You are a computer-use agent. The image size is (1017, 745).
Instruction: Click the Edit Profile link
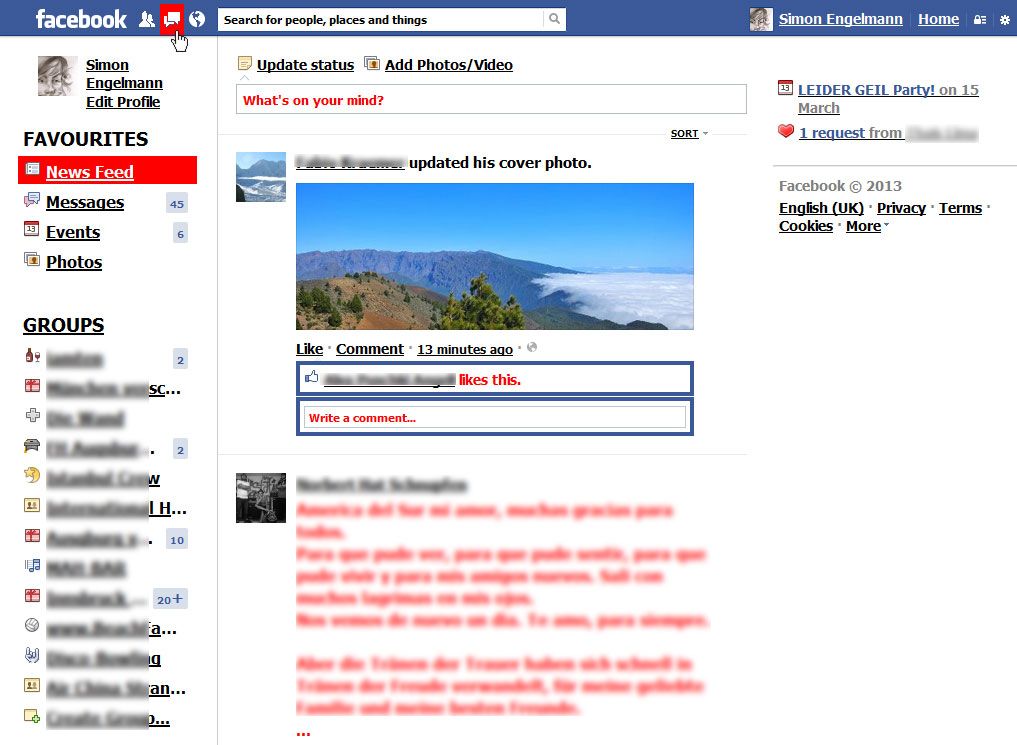123,101
